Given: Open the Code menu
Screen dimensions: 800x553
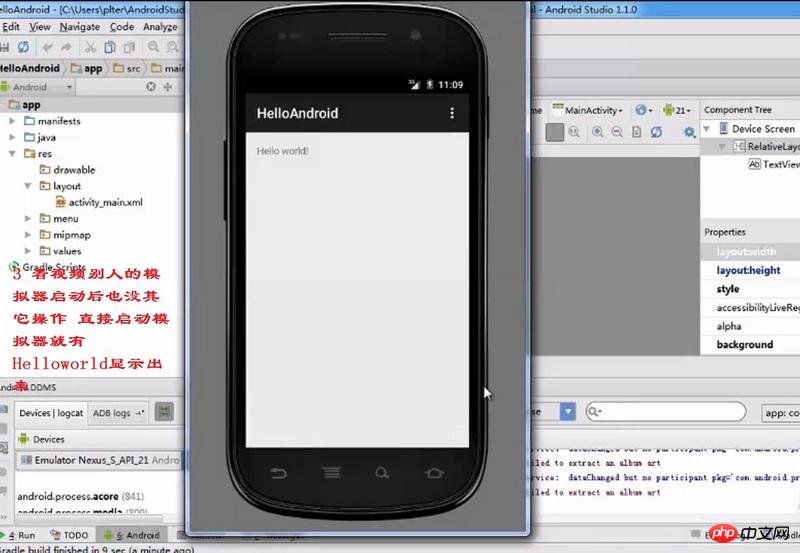Looking at the screenshot, I should click(x=122, y=27).
